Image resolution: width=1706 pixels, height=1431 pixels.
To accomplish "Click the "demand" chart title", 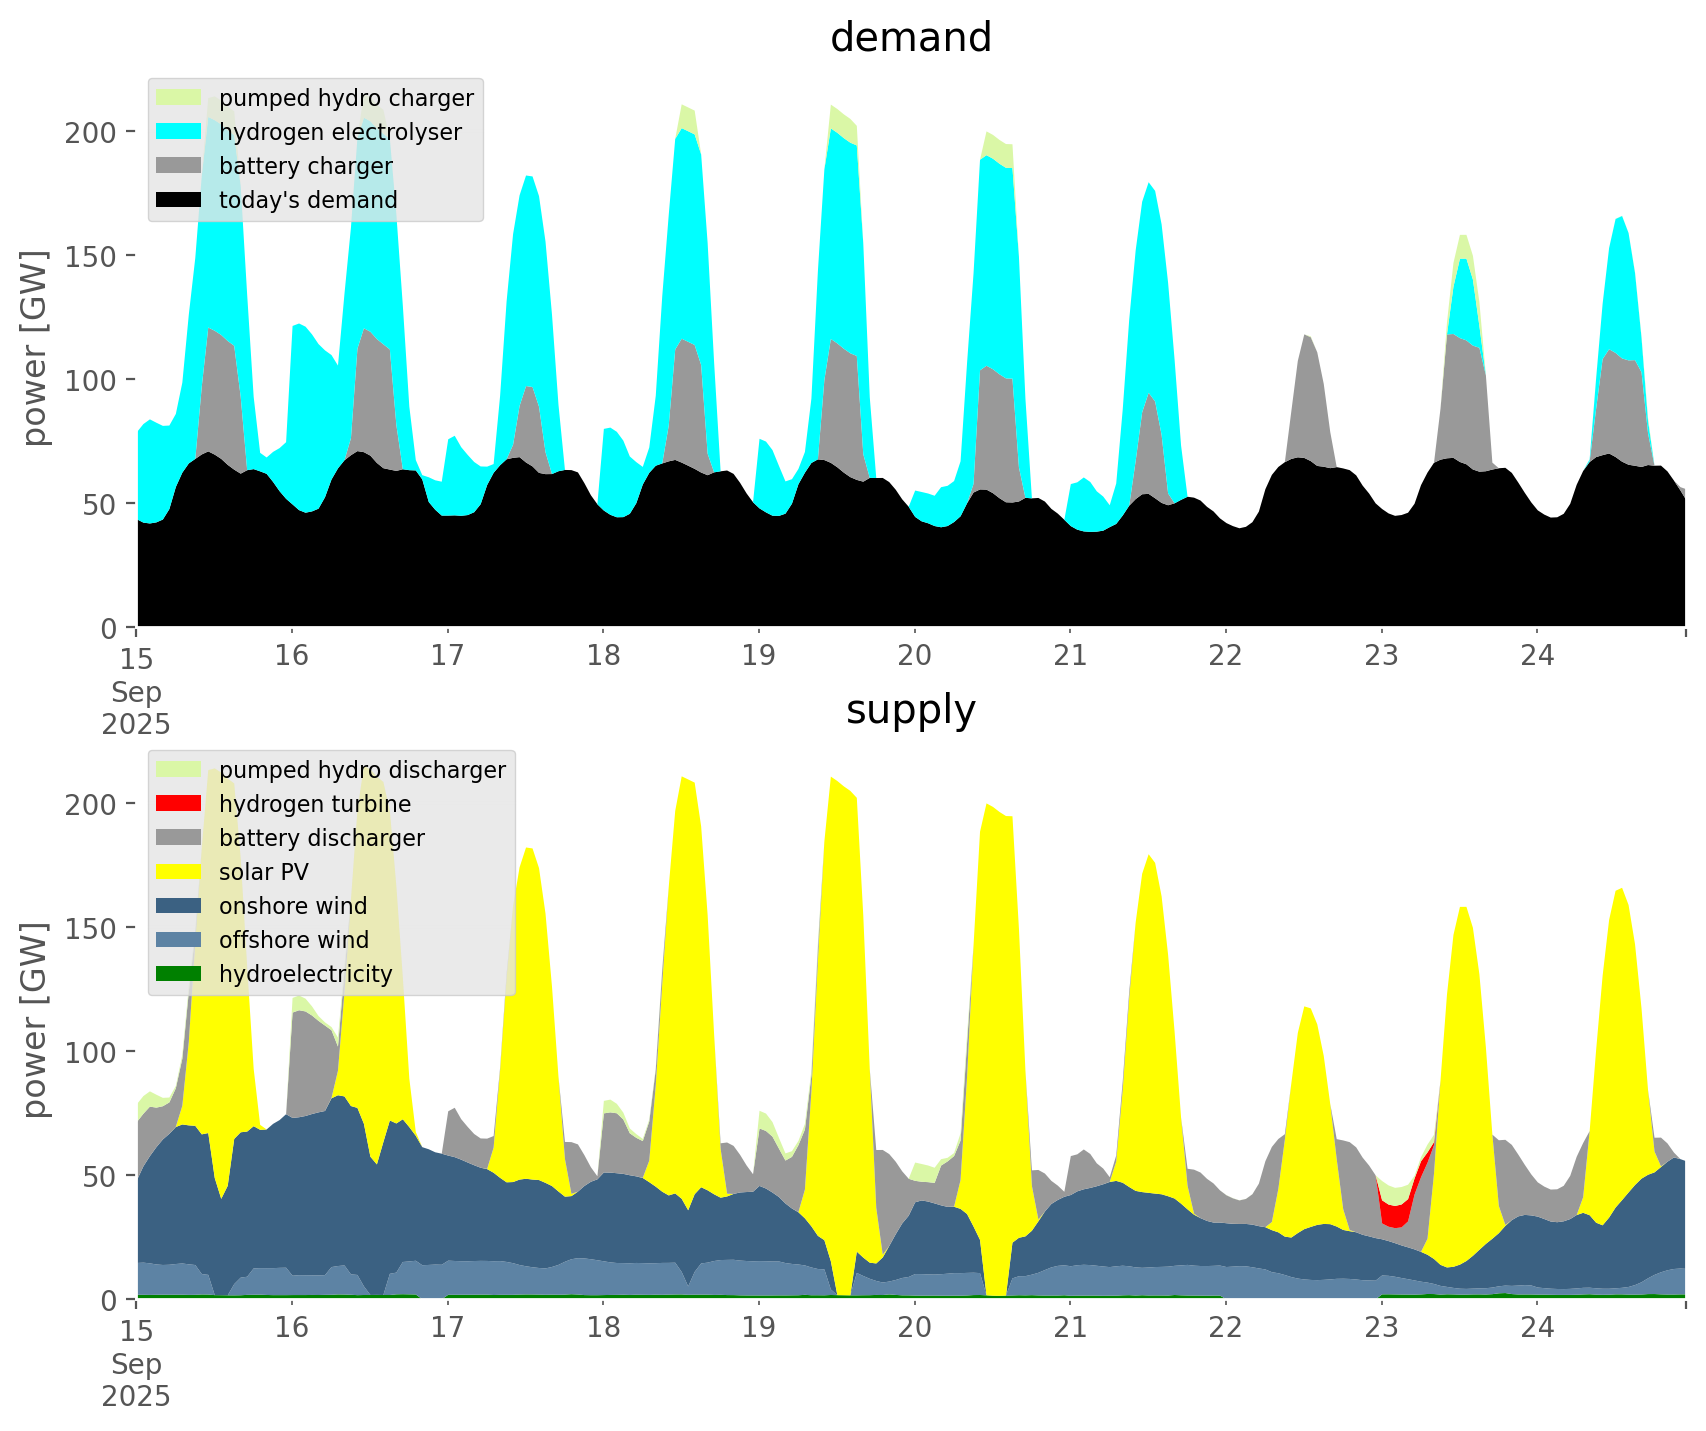I will coord(910,38).
